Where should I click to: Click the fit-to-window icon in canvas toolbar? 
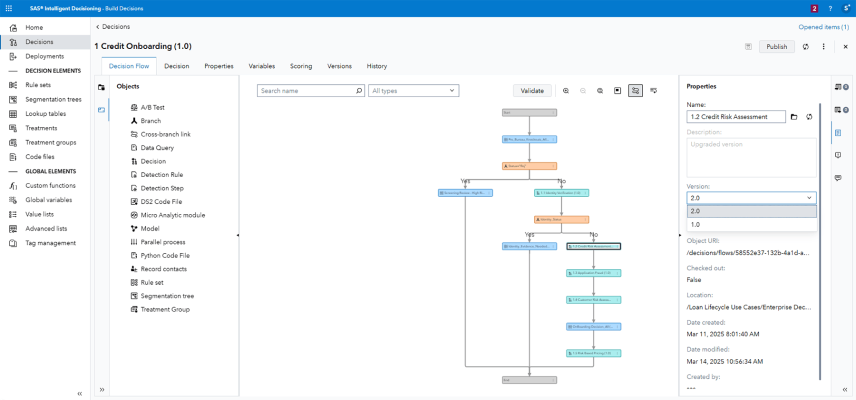point(617,91)
